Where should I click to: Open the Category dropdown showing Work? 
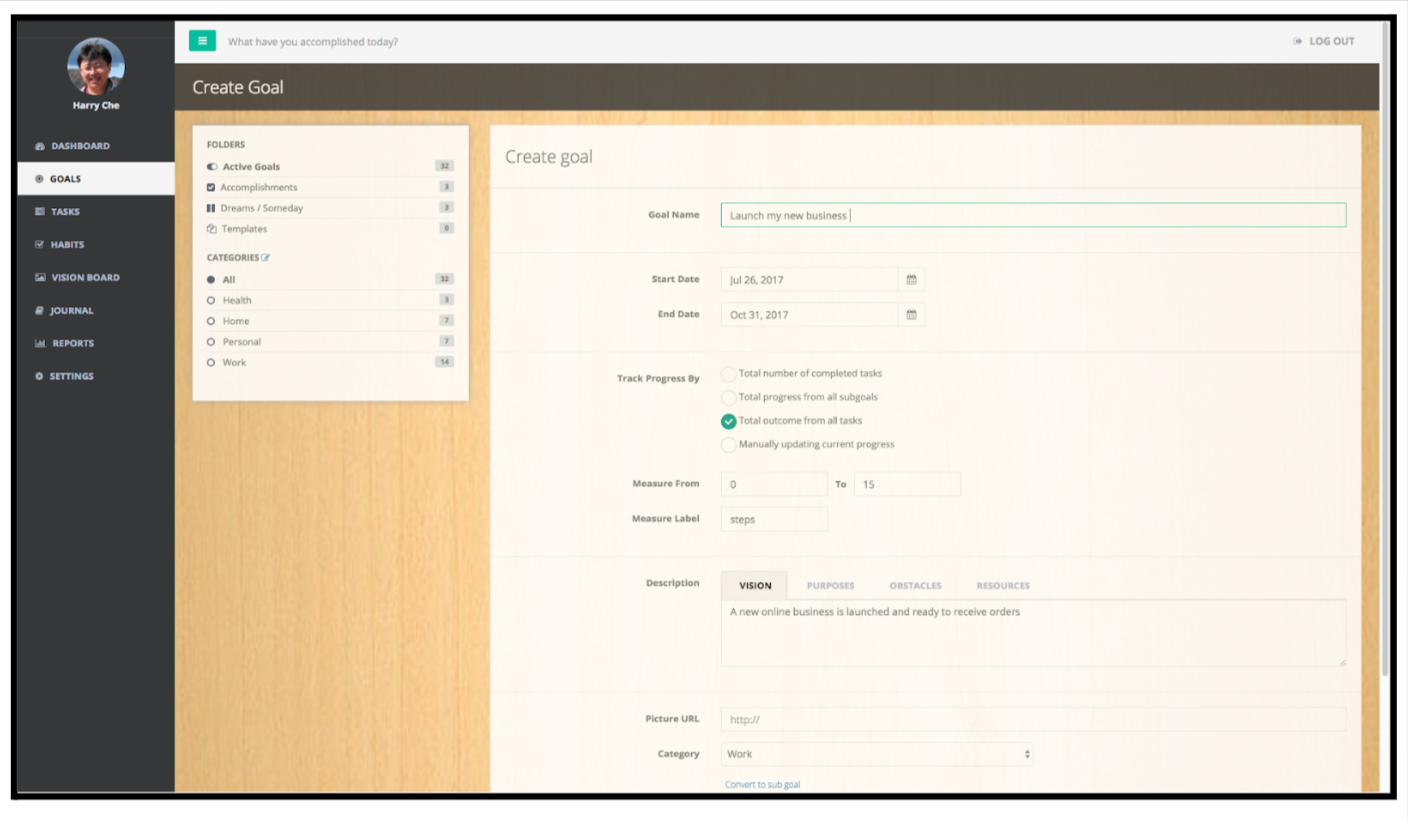[x=876, y=754]
